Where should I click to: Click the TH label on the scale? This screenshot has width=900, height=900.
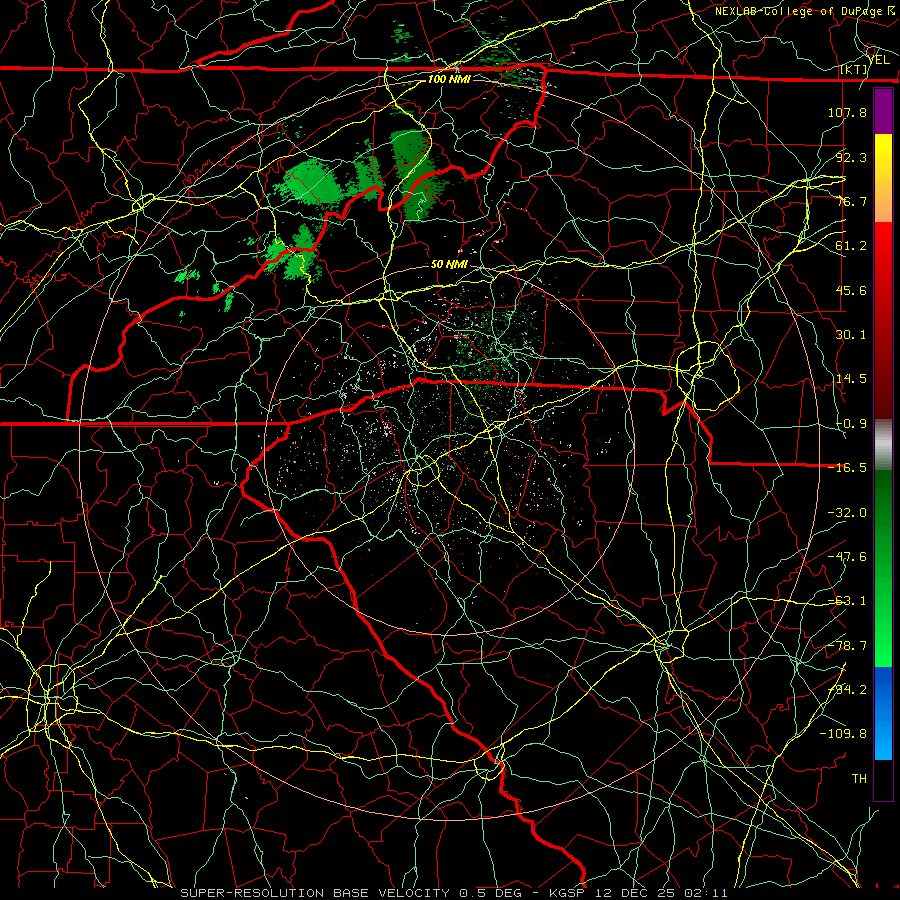click(x=859, y=779)
